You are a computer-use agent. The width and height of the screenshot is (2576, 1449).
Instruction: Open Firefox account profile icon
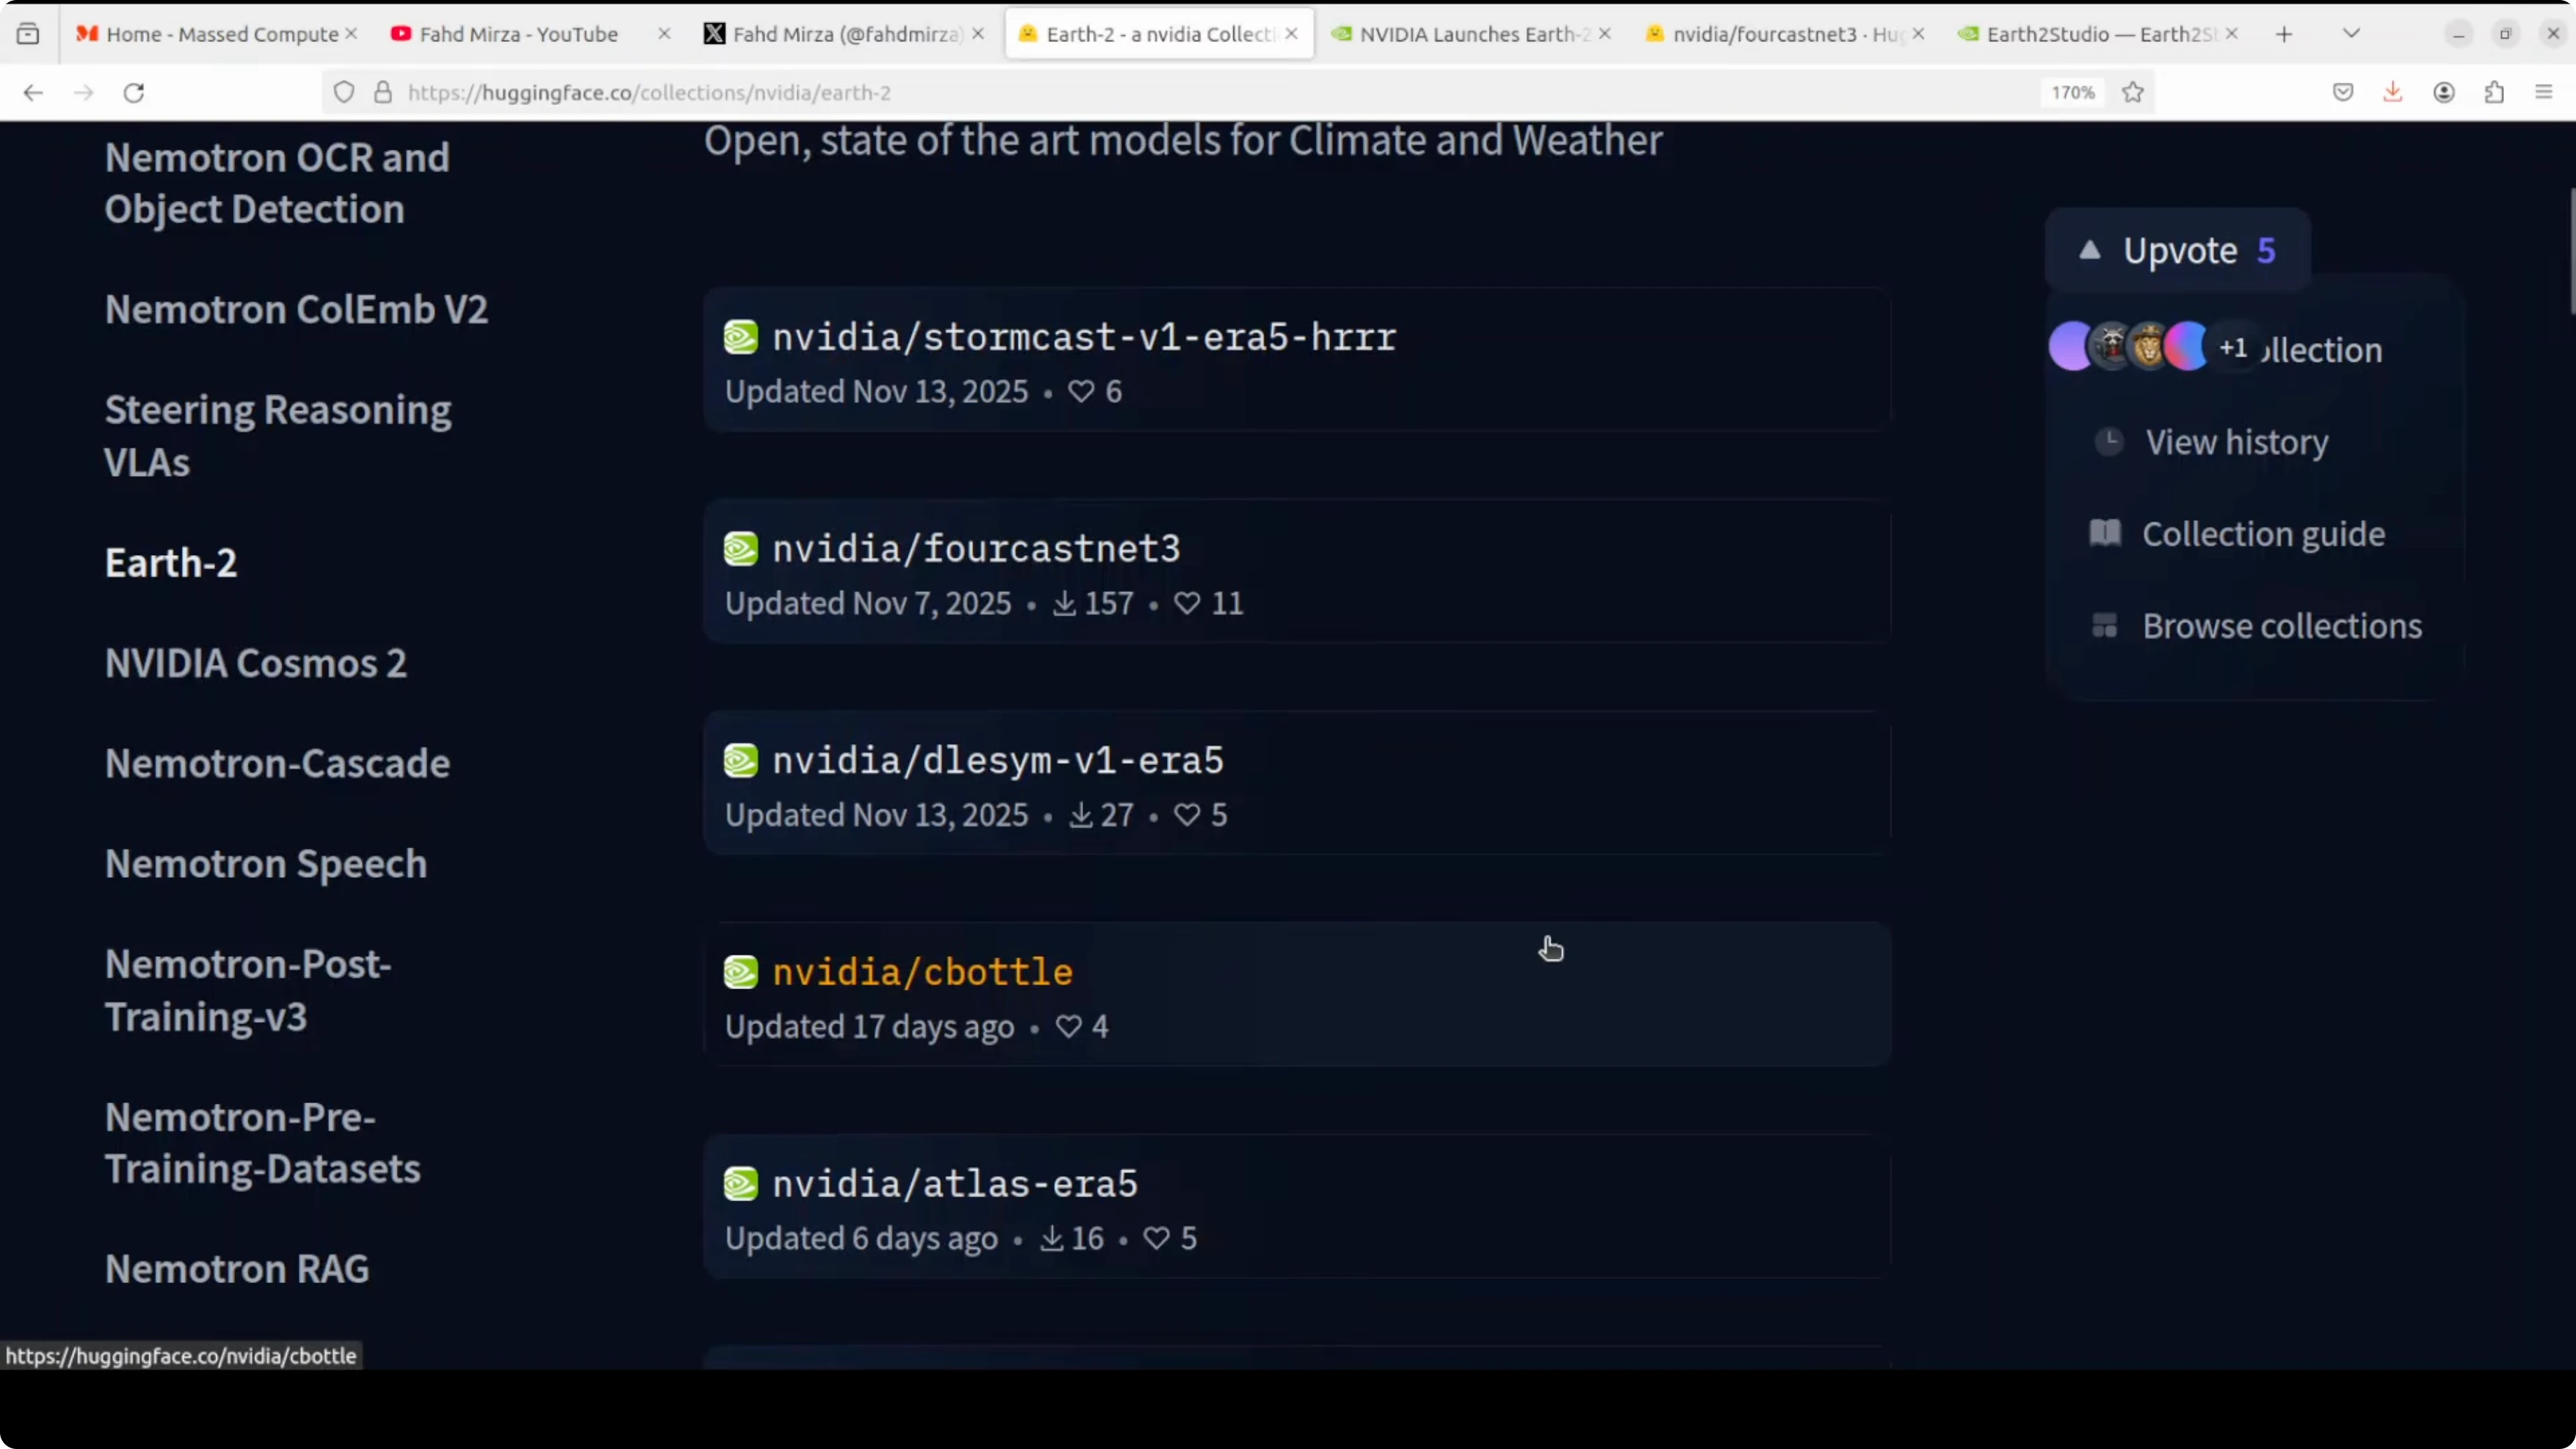pyautogui.click(x=2444, y=93)
